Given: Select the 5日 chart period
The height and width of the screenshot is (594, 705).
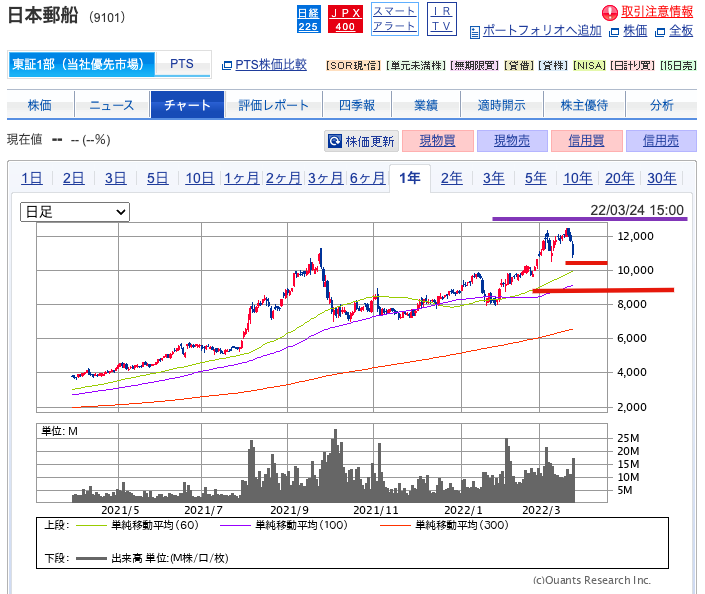Looking at the screenshot, I should (x=157, y=179).
